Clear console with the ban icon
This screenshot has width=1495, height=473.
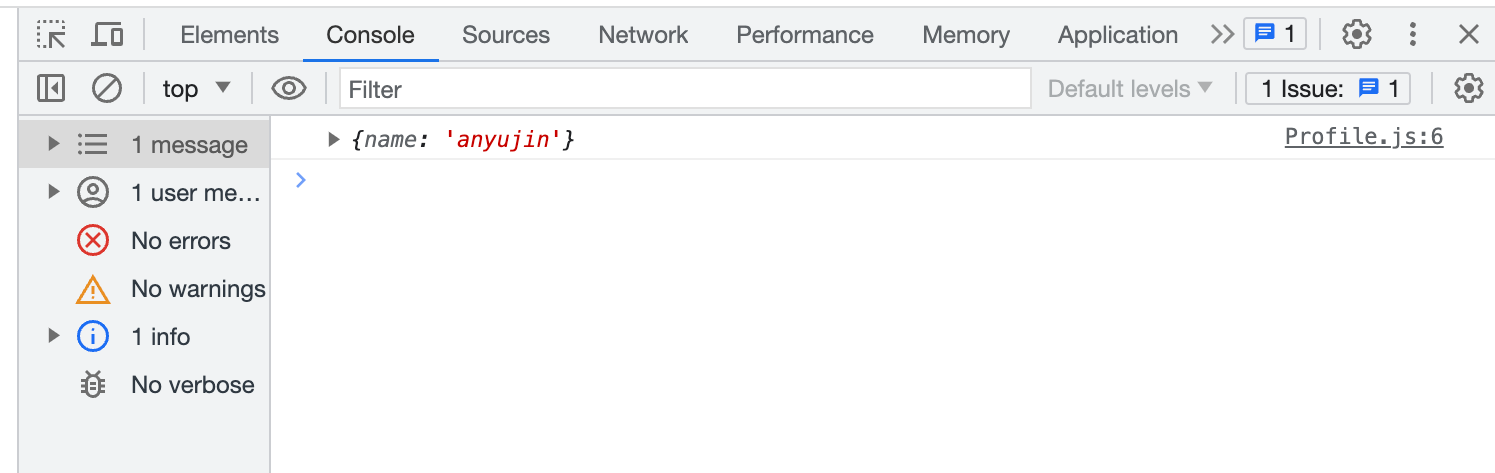click(107, 89)
